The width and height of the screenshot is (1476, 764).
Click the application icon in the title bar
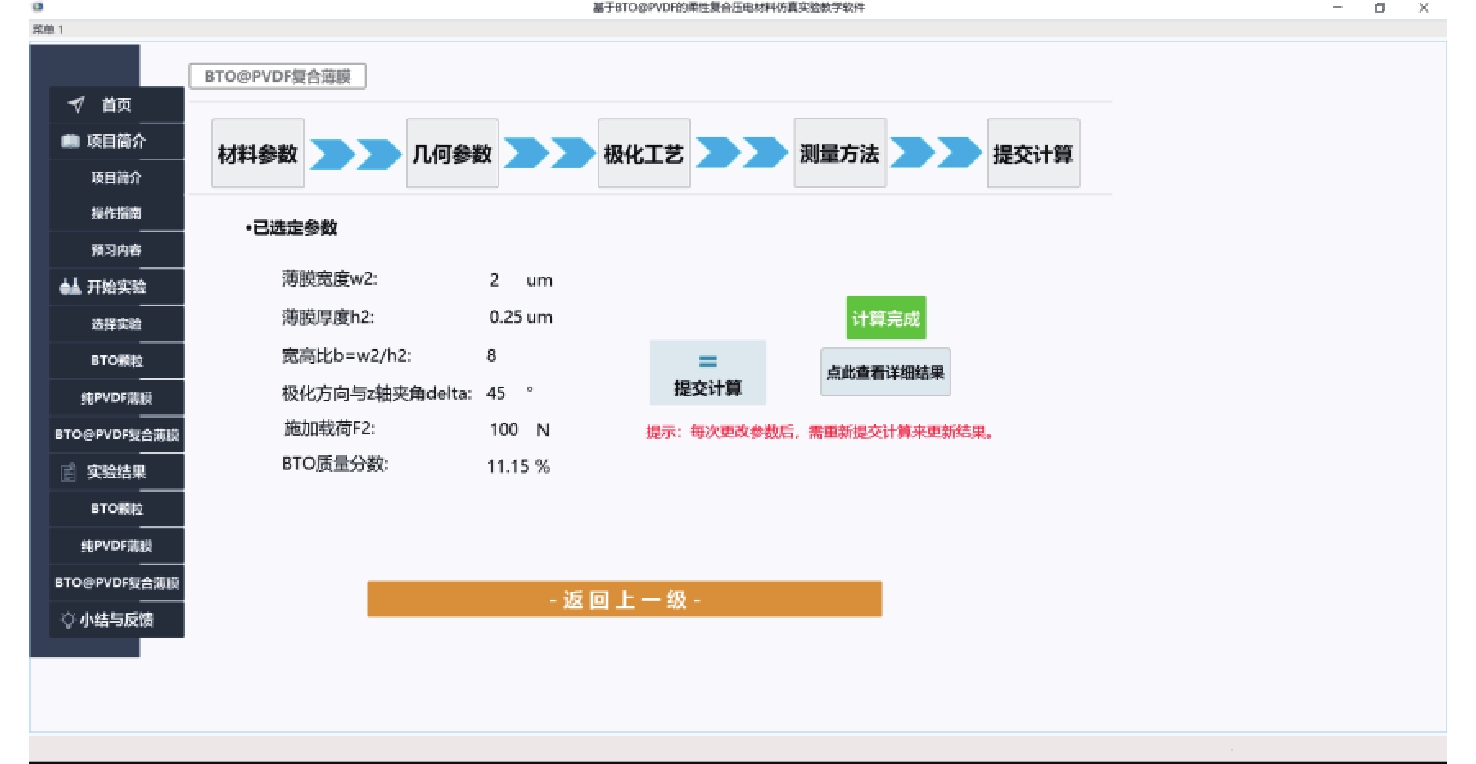point(37,8)
